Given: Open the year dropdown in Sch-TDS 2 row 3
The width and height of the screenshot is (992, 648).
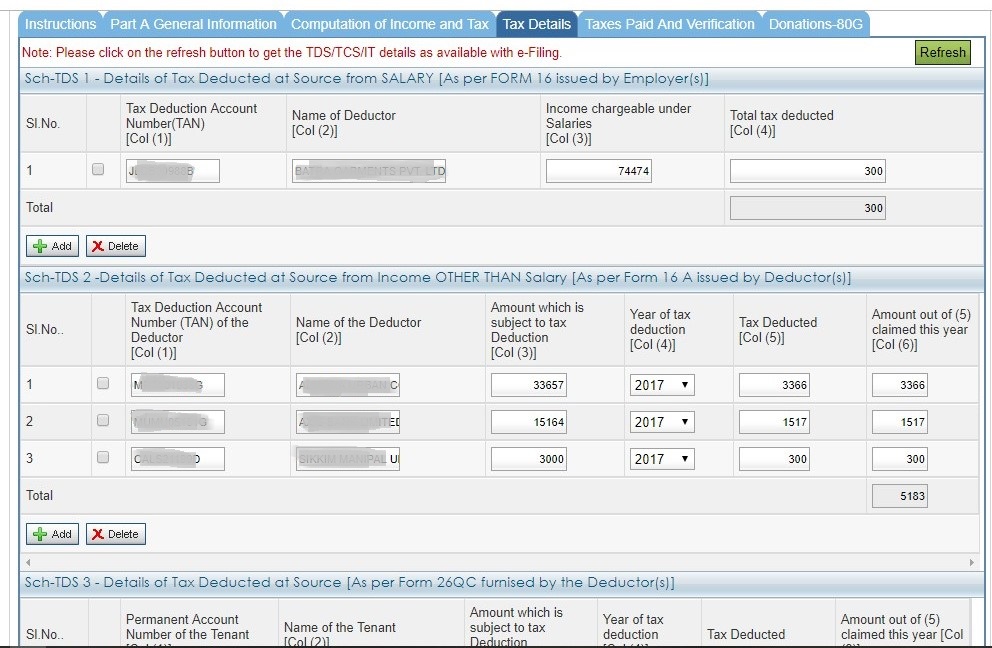Looking at the screenshot, I should pos(661,459).
